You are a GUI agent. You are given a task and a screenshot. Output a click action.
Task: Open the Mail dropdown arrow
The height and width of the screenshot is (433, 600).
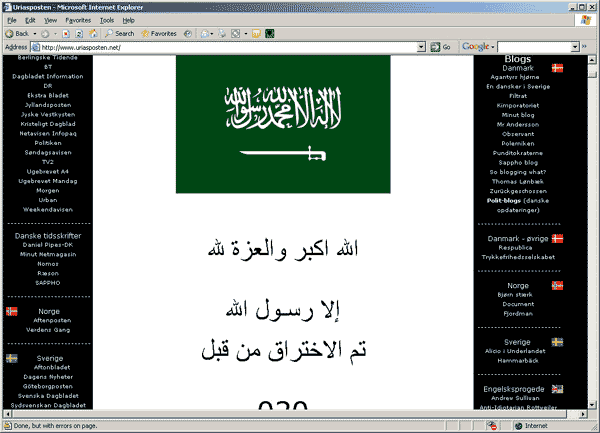click(212, 34)
